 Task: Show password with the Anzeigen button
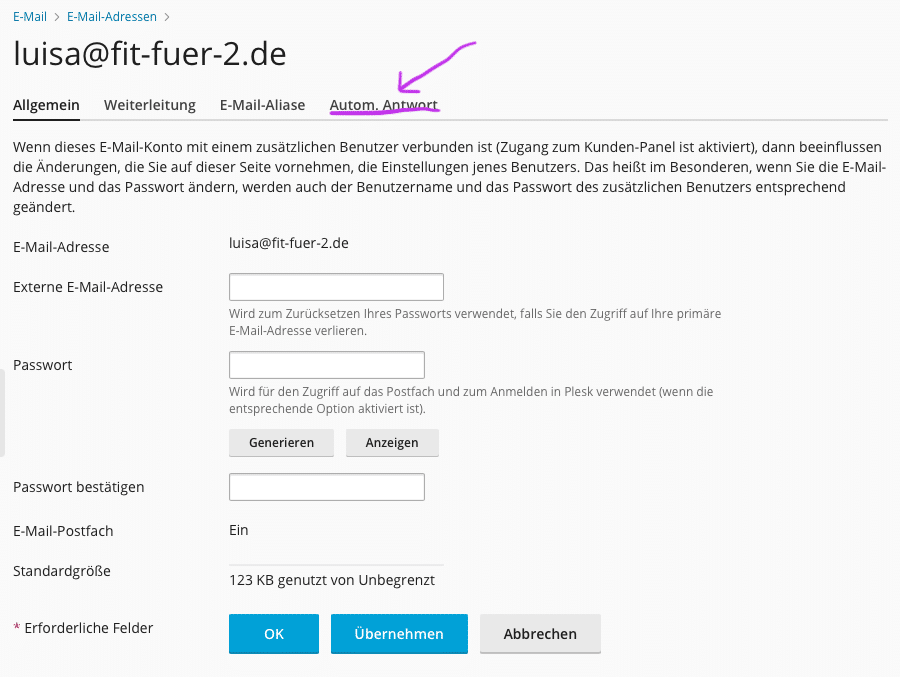[x=392, y=443]
